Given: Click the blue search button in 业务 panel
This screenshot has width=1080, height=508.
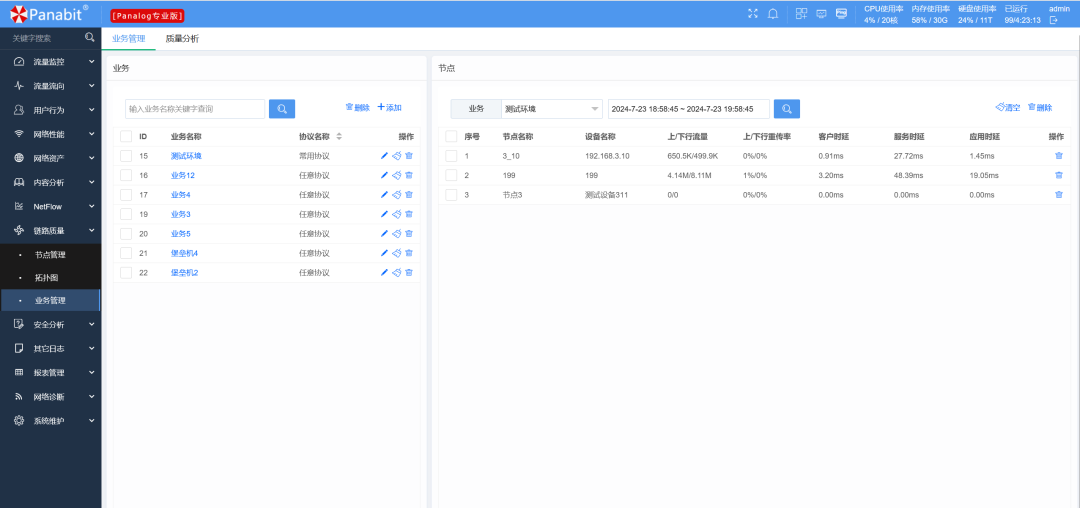Looking at the screenshot, I should [x=282, y=109].
